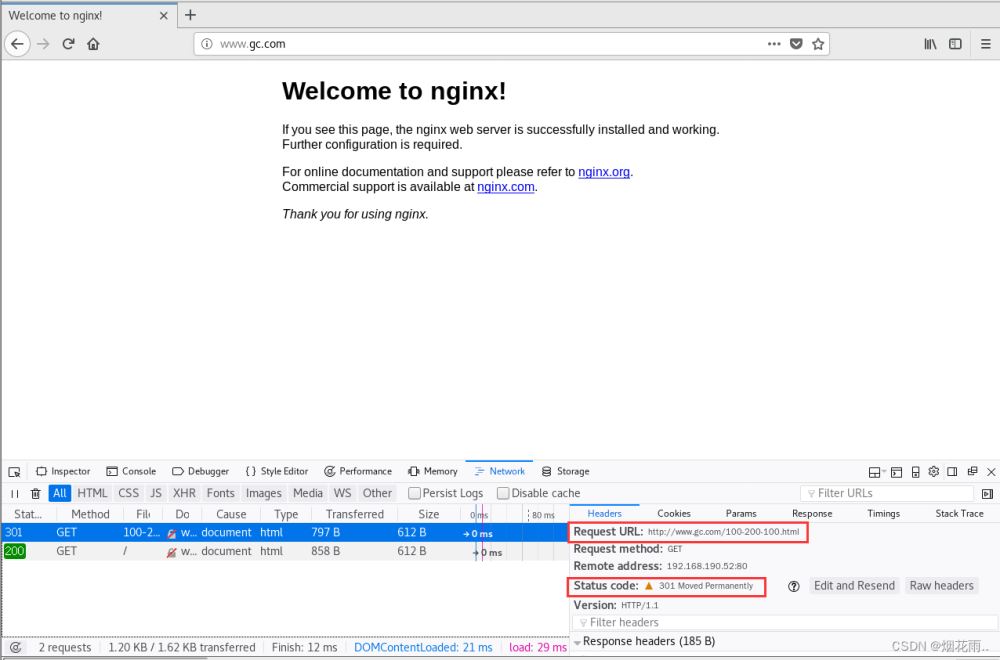Image resolution: width=1000 pixels, height=660 pixels.
Task: Switch to the Storage panel
Action: pos(566,471)
